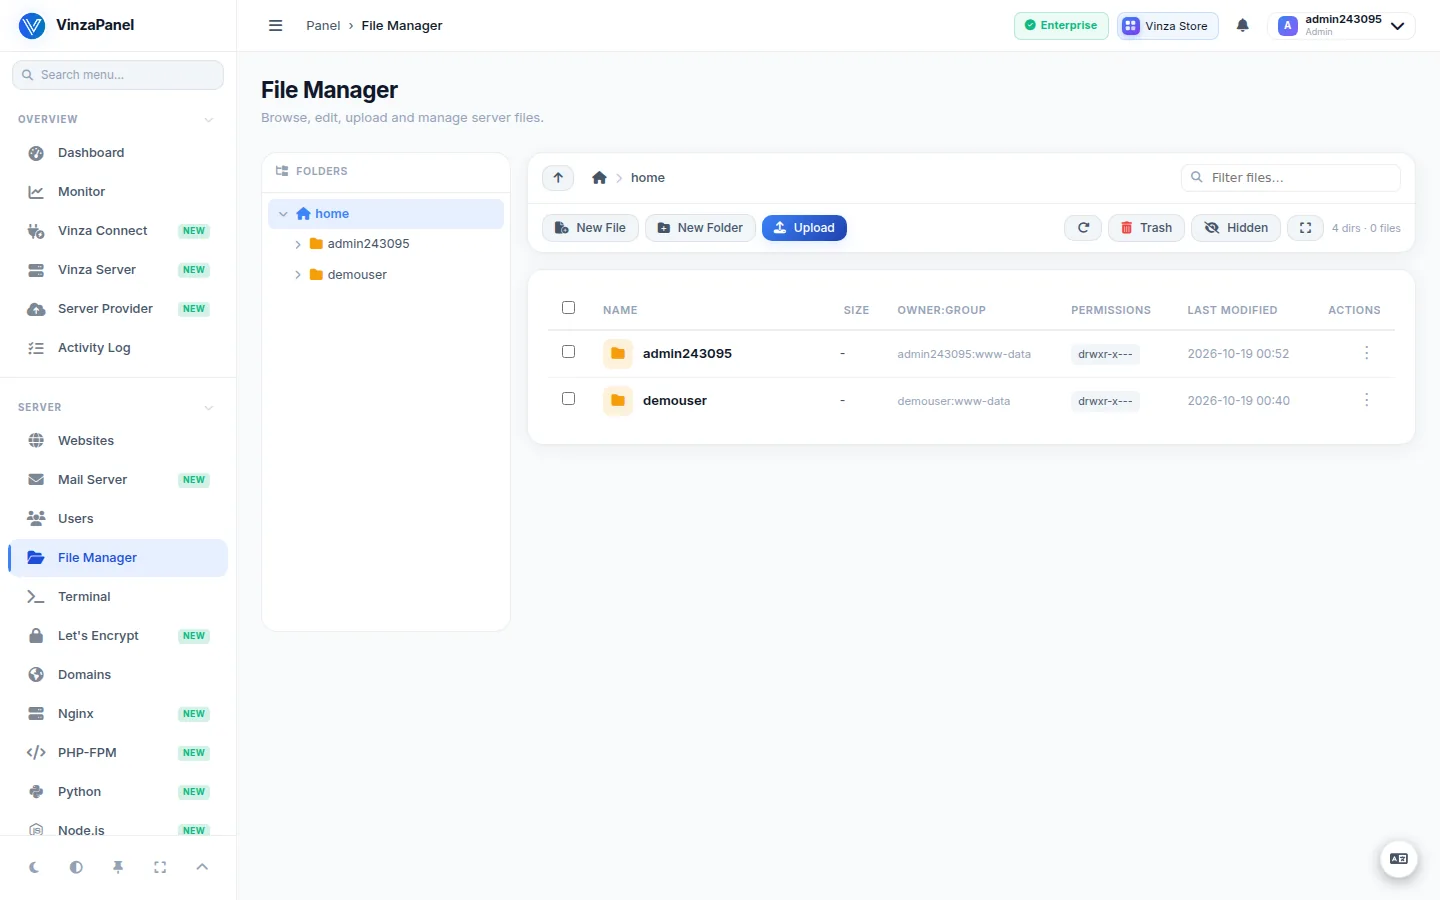Expand admin243095 folder in tree
Screen dimensions: 1440x900
pyautogui.click(x=298, y=244)
